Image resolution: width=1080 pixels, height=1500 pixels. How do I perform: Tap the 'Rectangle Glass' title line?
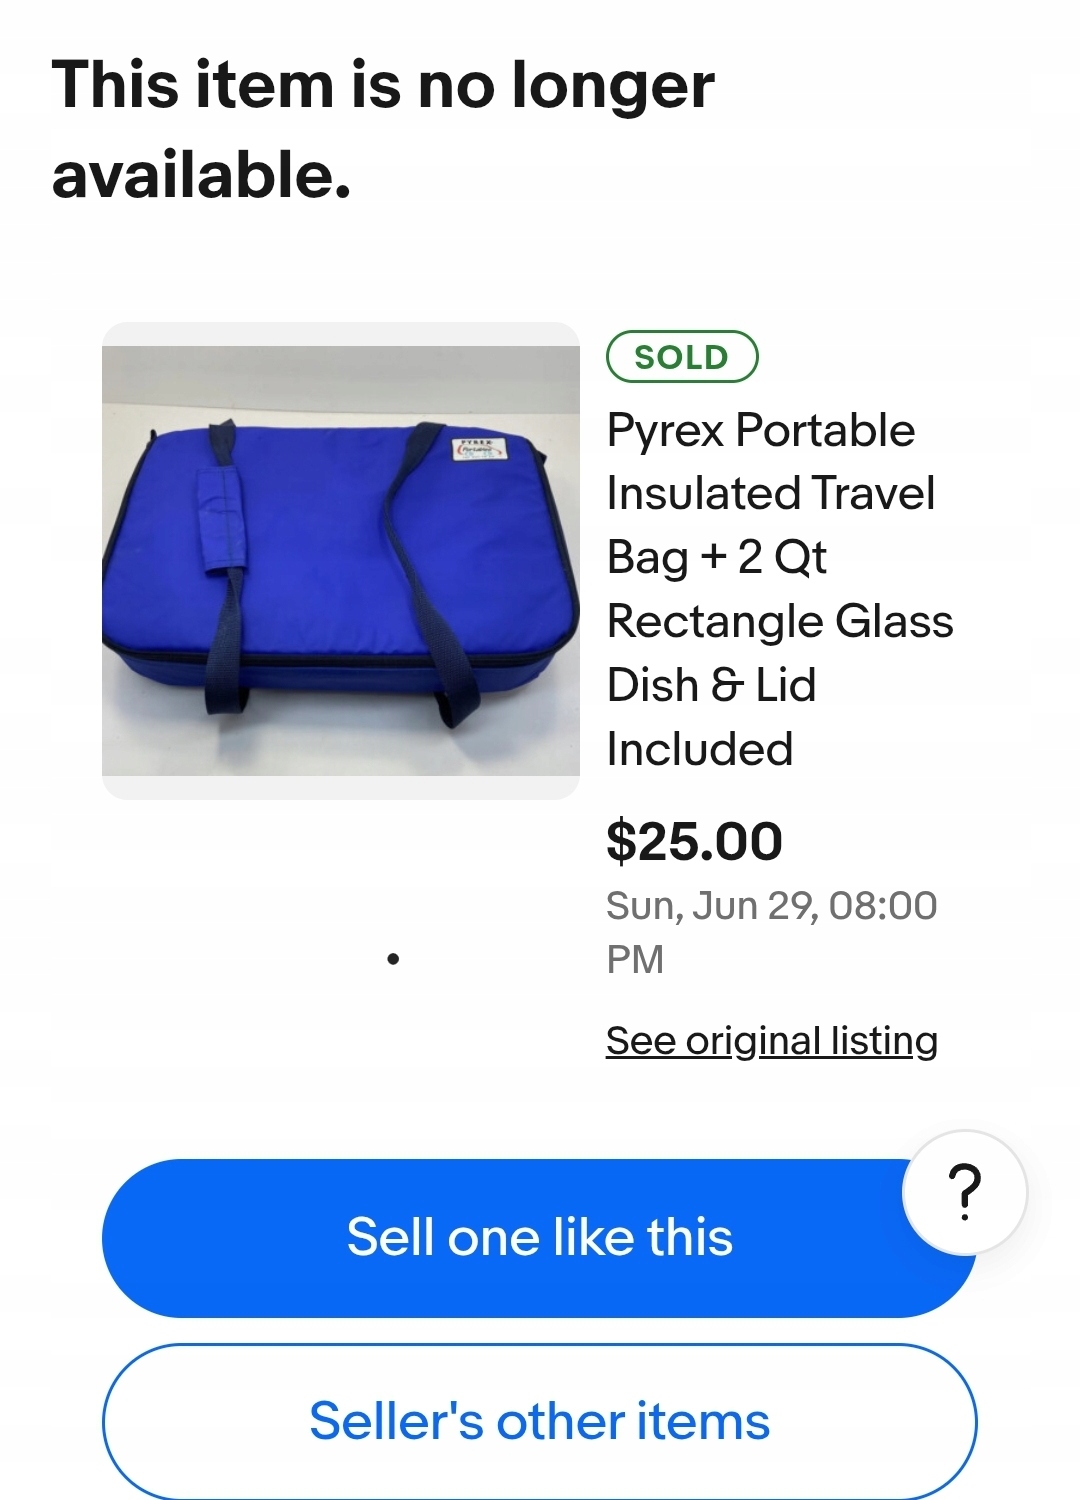coord(779,622)
